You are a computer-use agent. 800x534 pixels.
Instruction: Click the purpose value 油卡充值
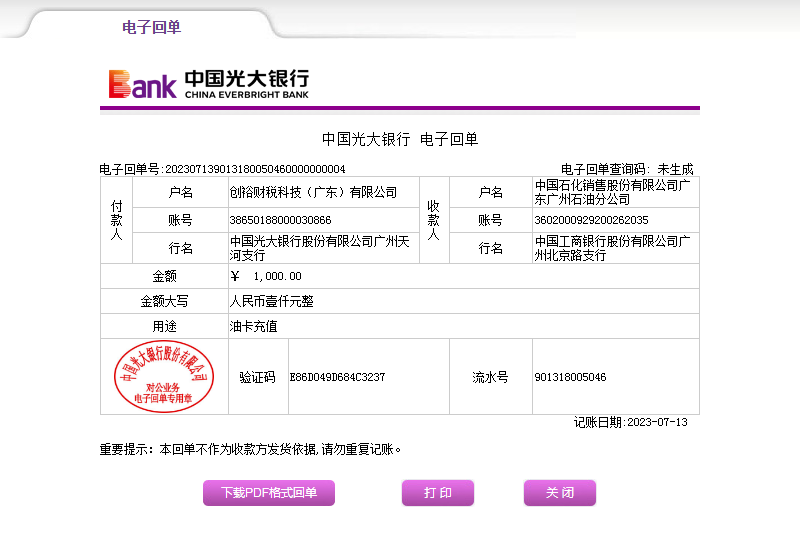coord(254,326)
